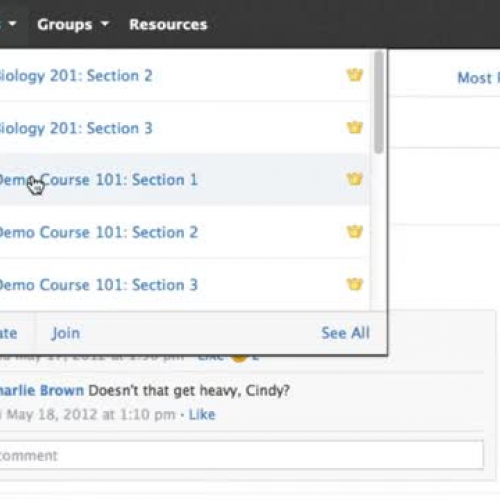
Task: Open Biology 201: Section 2 course
Action: pos(76,76)
